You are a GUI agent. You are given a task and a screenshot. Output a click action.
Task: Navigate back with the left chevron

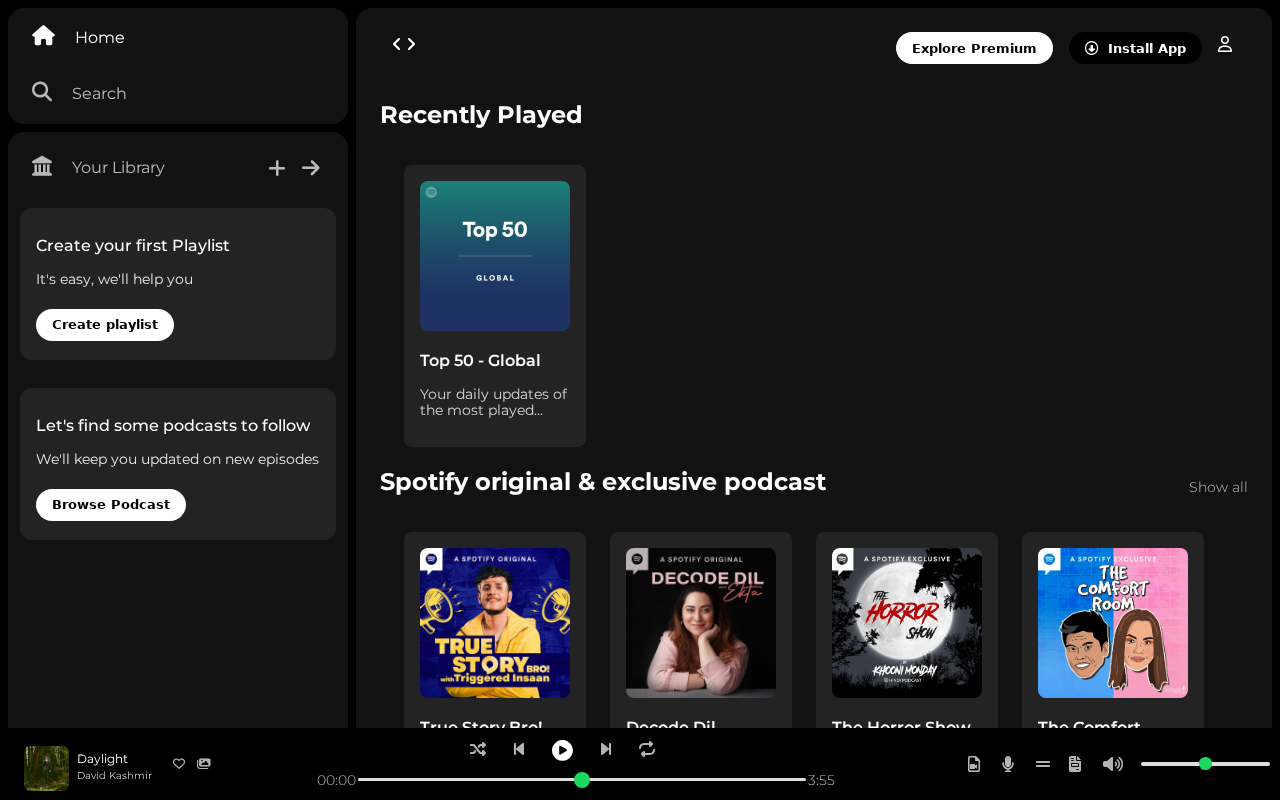coord(397,44)
